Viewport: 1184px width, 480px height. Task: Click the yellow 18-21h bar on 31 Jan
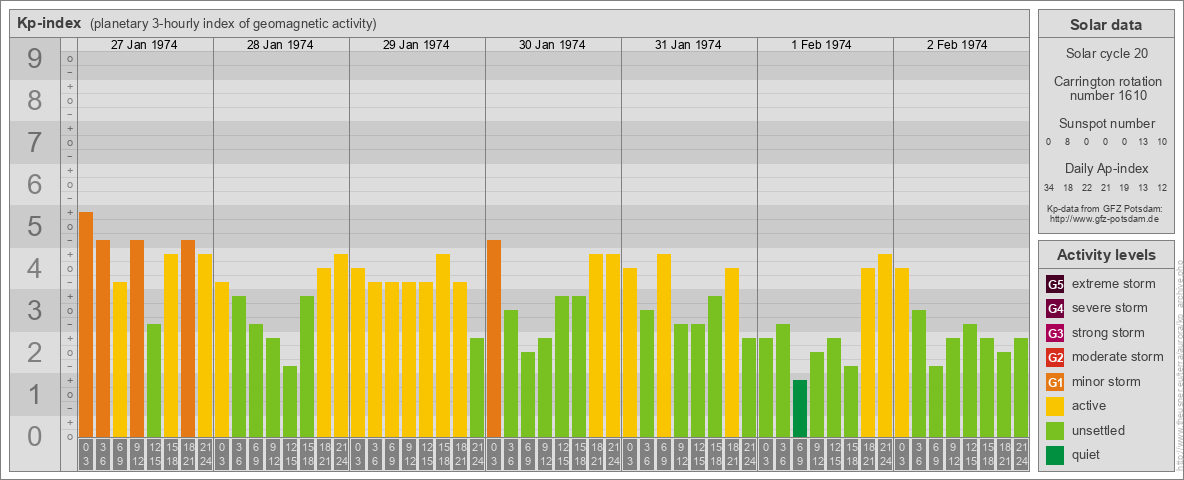pos(732,352)
